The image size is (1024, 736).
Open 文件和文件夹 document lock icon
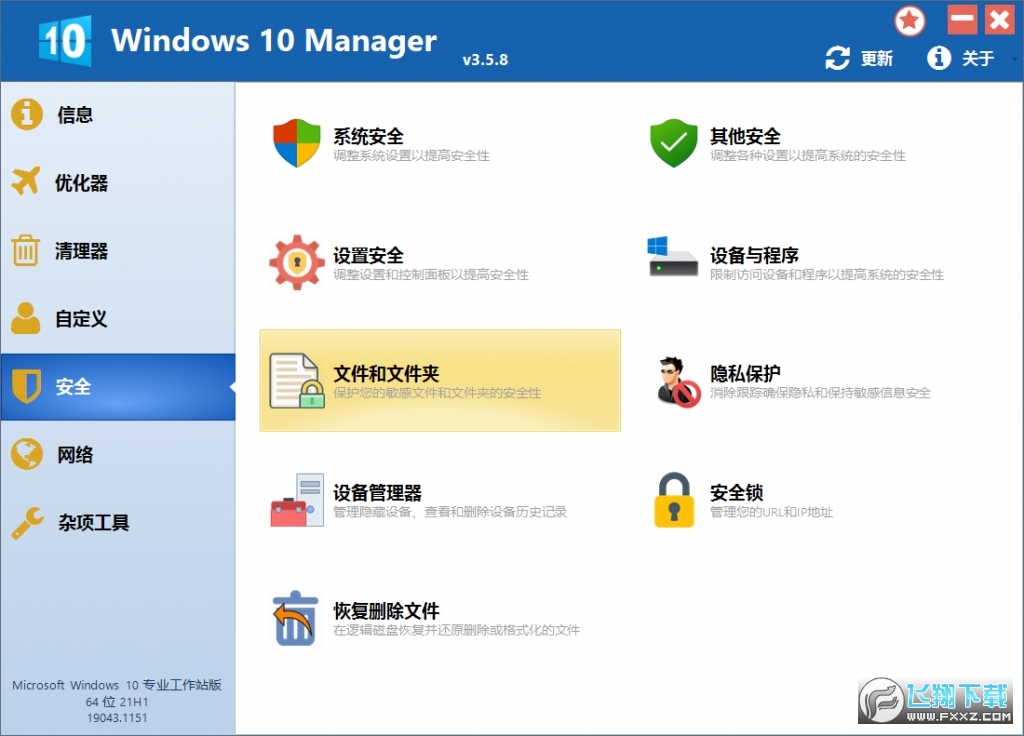coord(297,381)
